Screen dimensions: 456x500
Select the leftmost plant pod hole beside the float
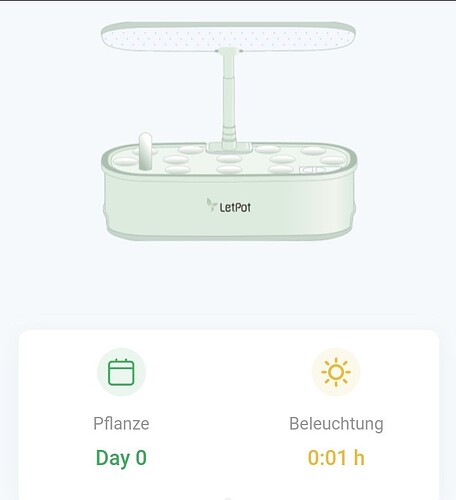pos(125,161)
